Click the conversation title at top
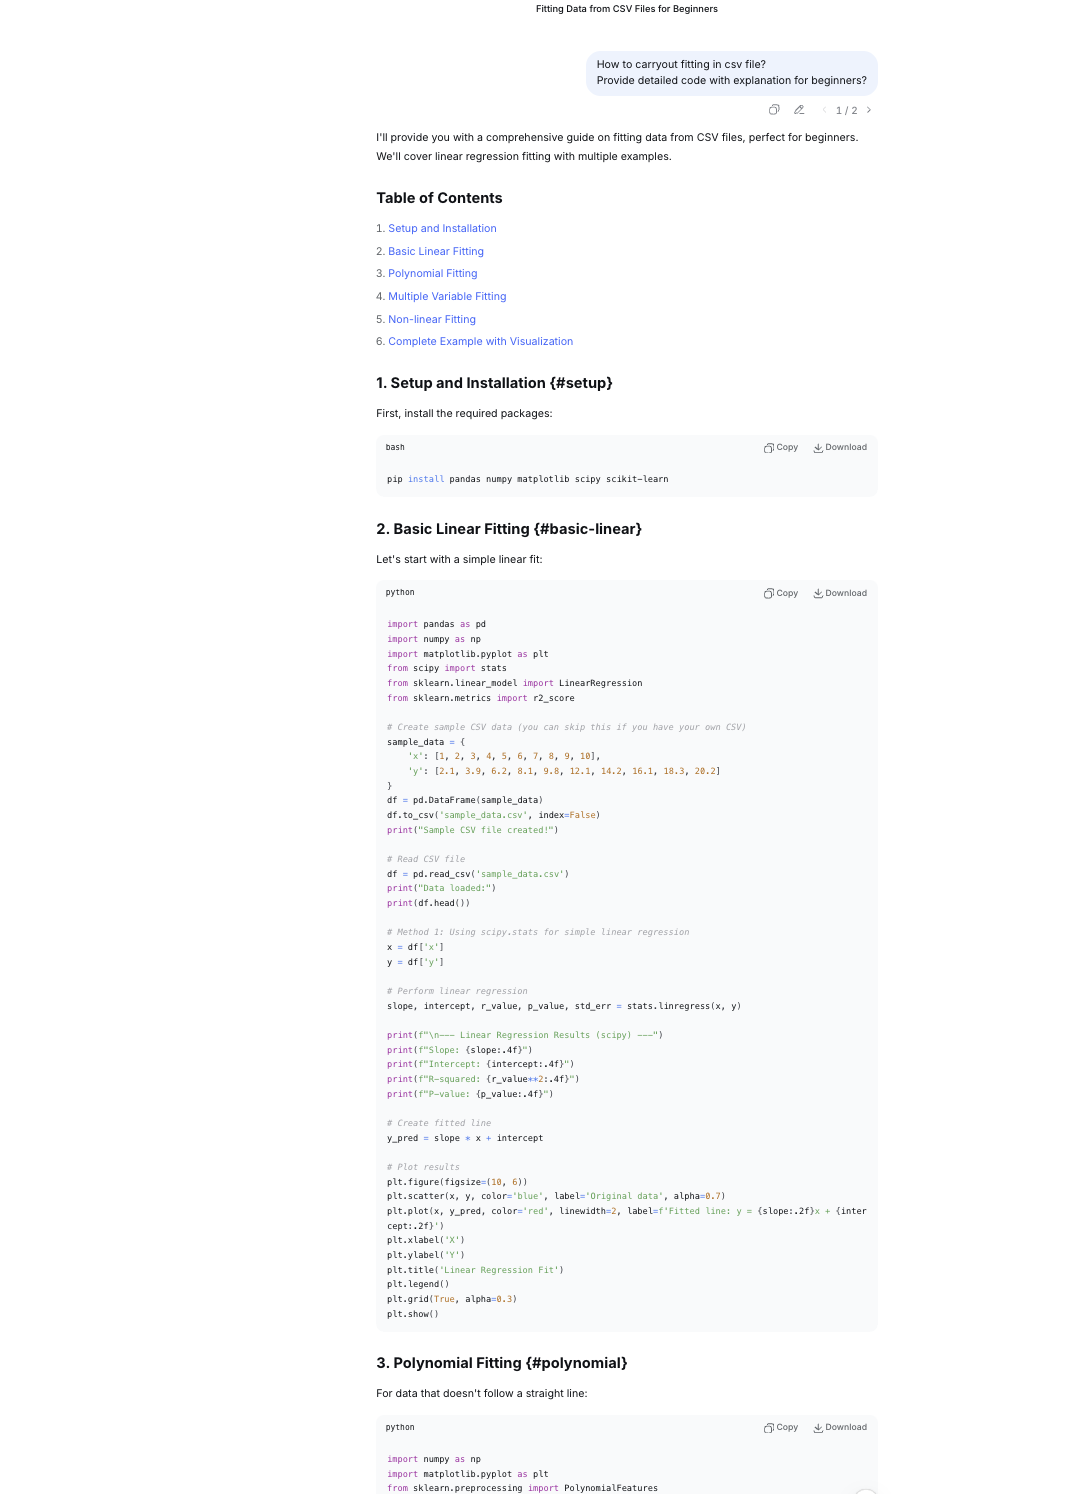This screenshot has width=1092, height=1494. (x=626, y=9)
